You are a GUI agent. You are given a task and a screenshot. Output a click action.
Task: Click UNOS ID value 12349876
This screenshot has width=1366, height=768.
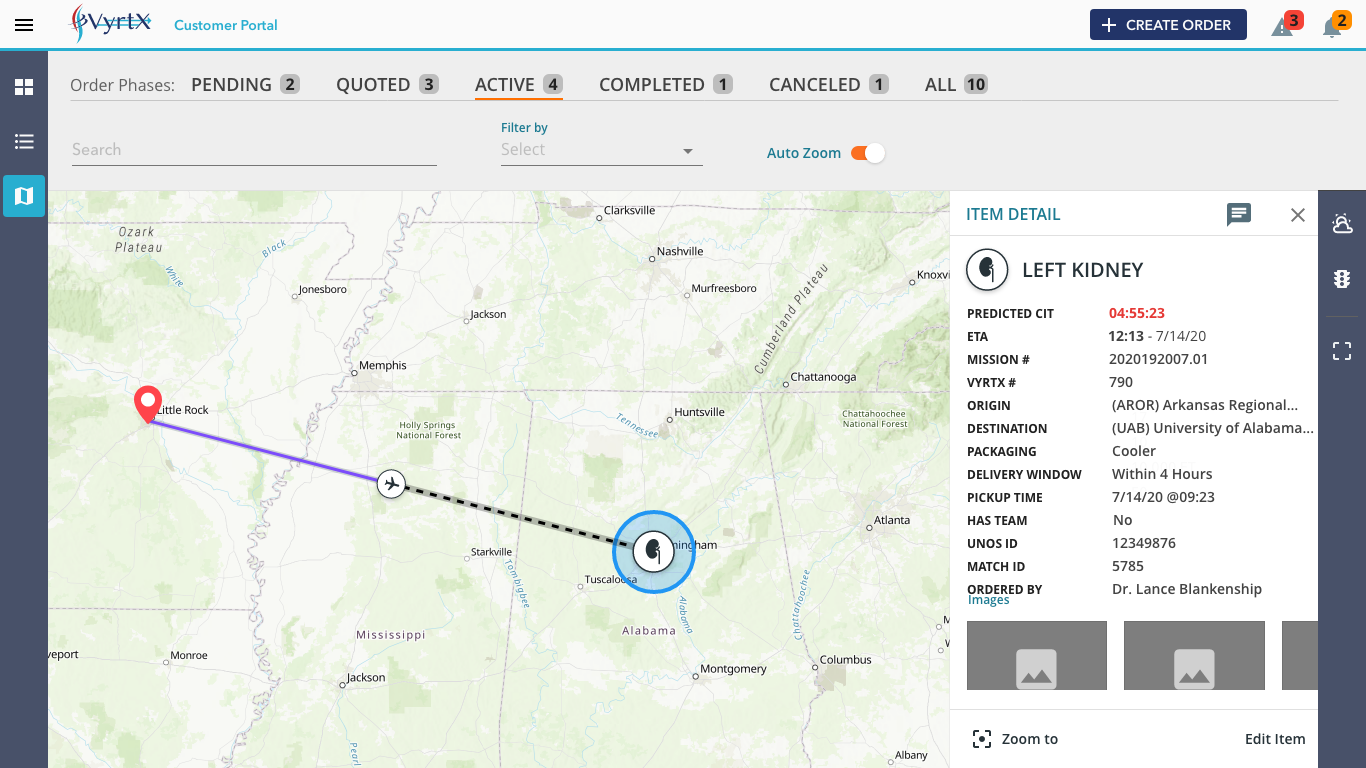click(x=1144, y=543)
